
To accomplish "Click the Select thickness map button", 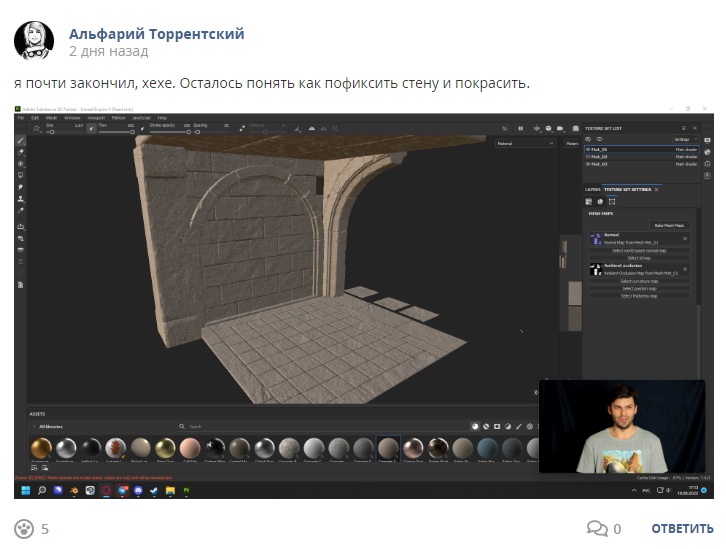I will tap(639, 296).
